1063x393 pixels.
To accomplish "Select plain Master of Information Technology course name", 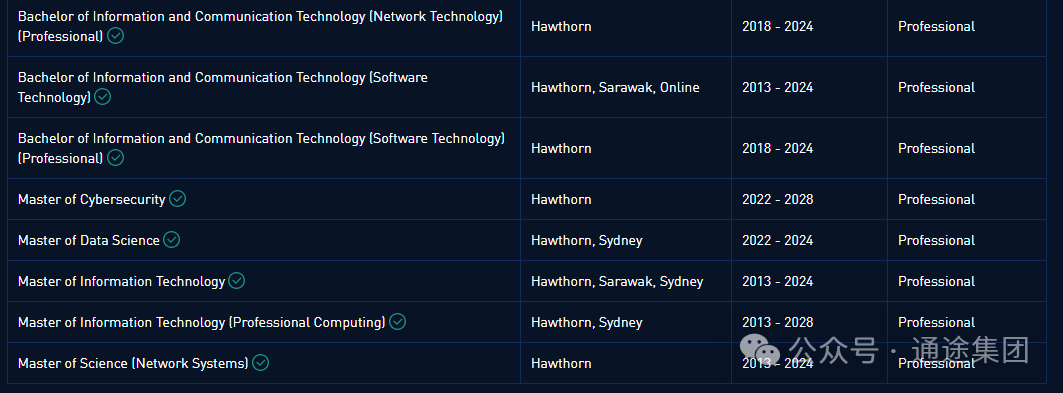I will pyautogui.click(x=121, y=281).
